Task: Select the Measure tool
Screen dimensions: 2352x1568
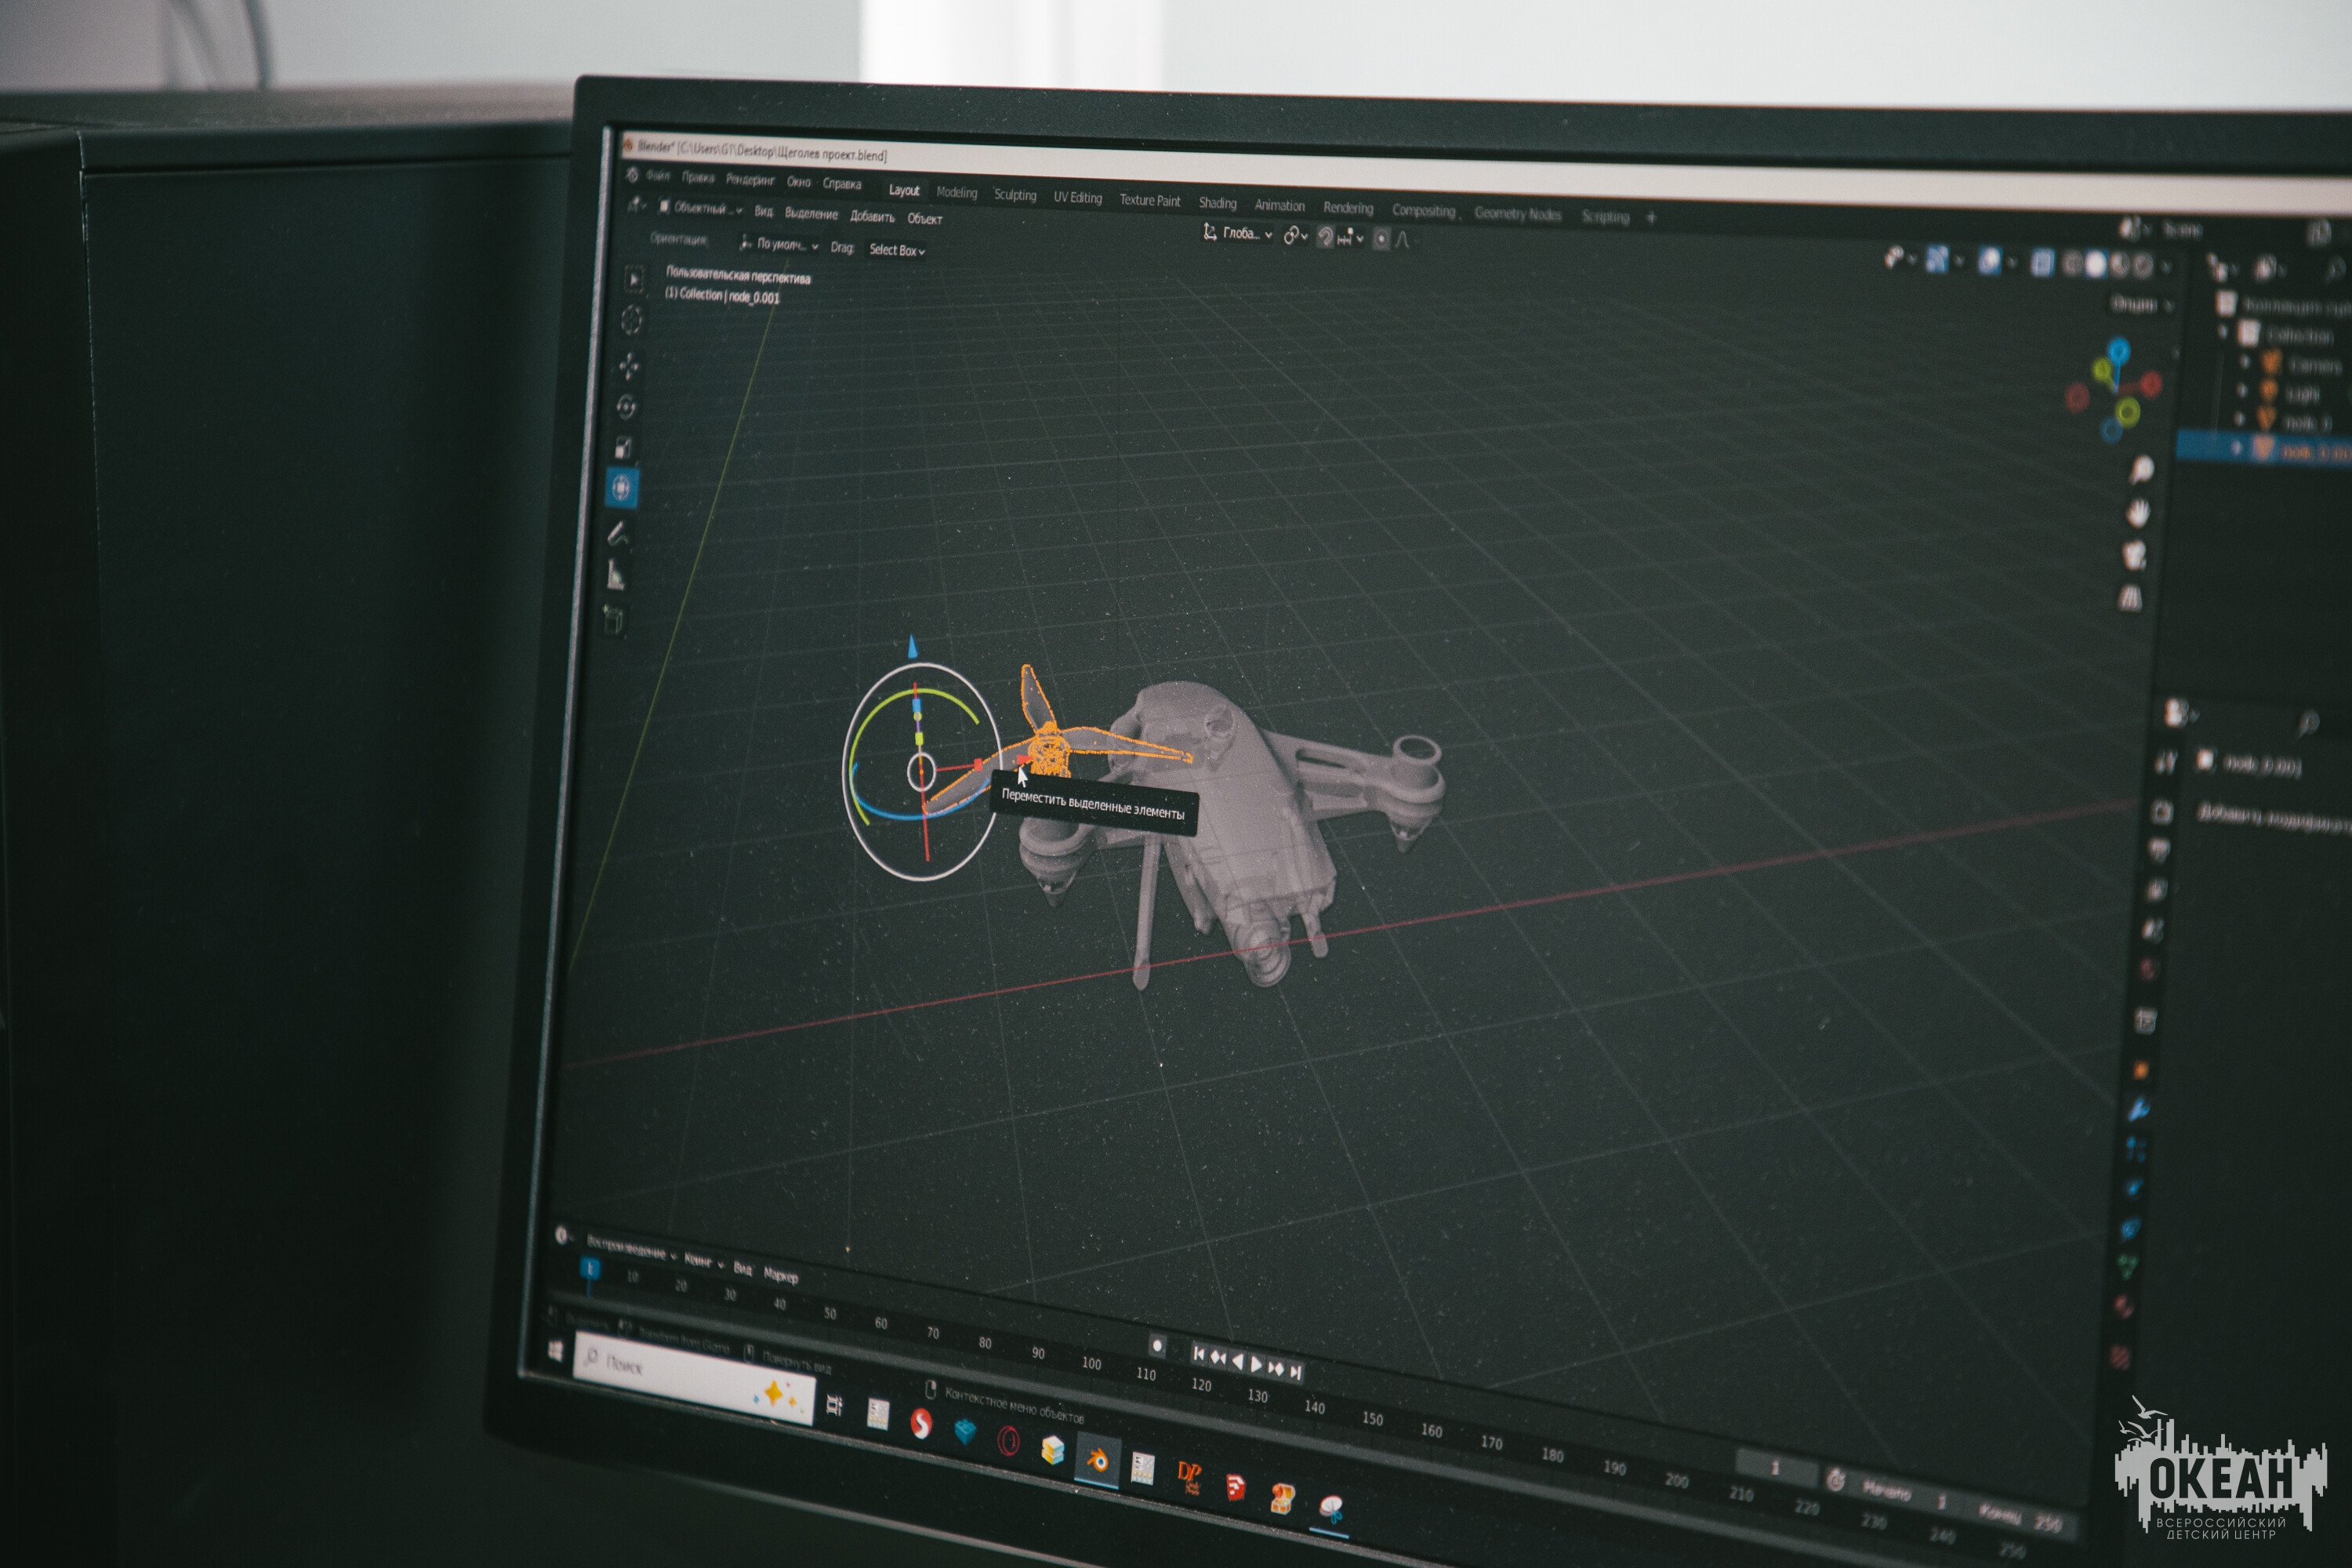Action: 616,576
